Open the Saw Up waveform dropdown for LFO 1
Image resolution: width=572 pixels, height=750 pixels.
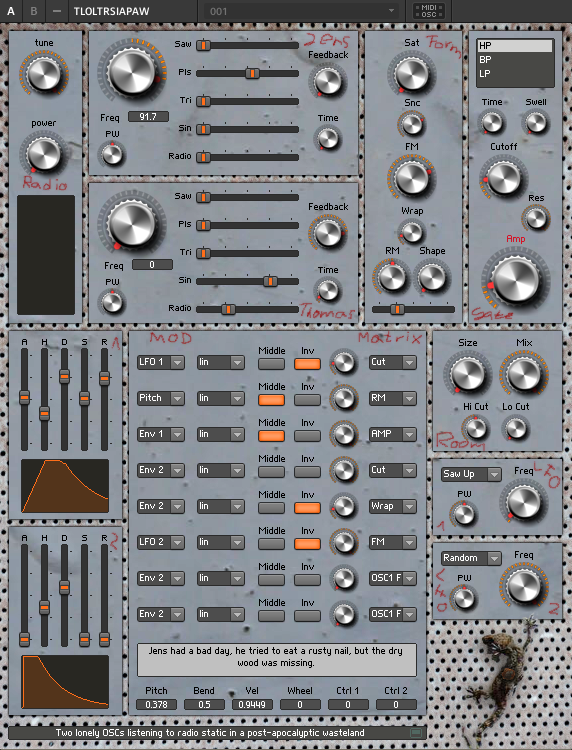(471, 474)
